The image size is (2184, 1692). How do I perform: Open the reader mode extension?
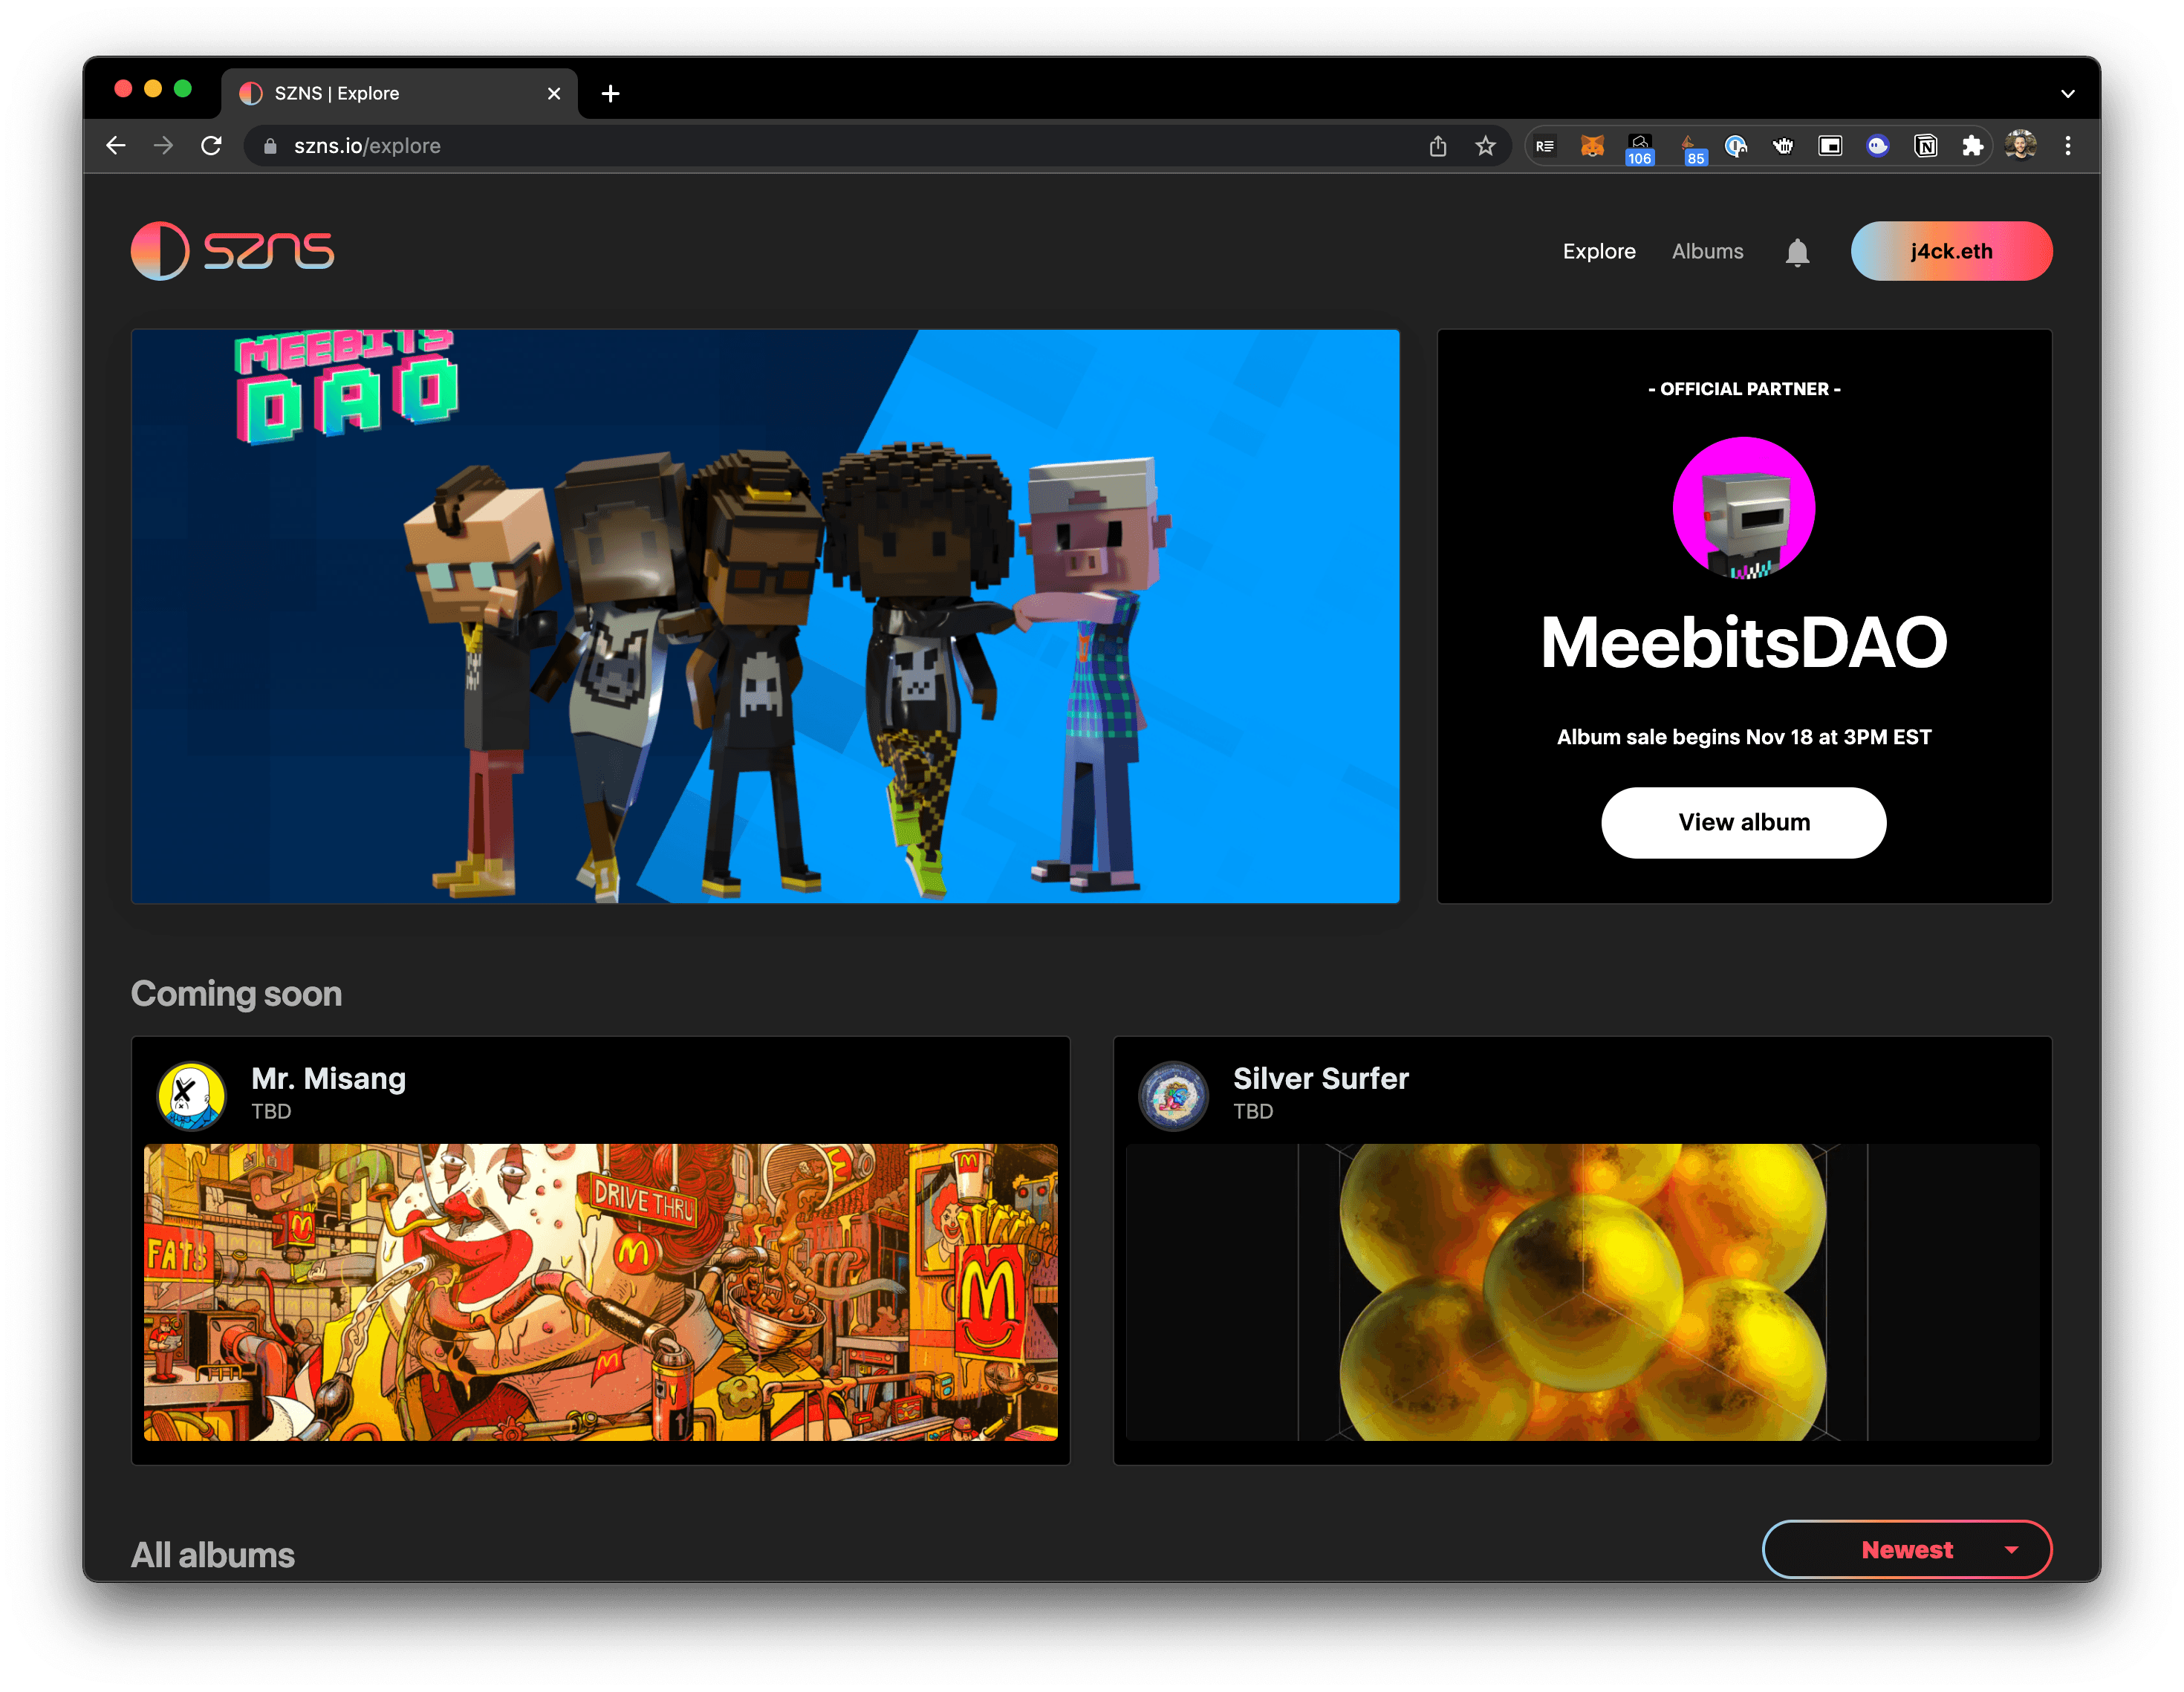(1545, 146)
